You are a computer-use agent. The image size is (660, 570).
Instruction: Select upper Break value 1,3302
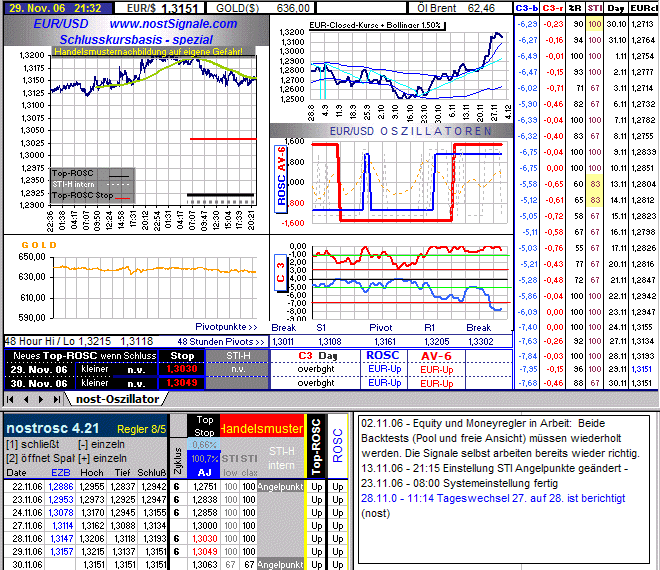coord(480,341)
